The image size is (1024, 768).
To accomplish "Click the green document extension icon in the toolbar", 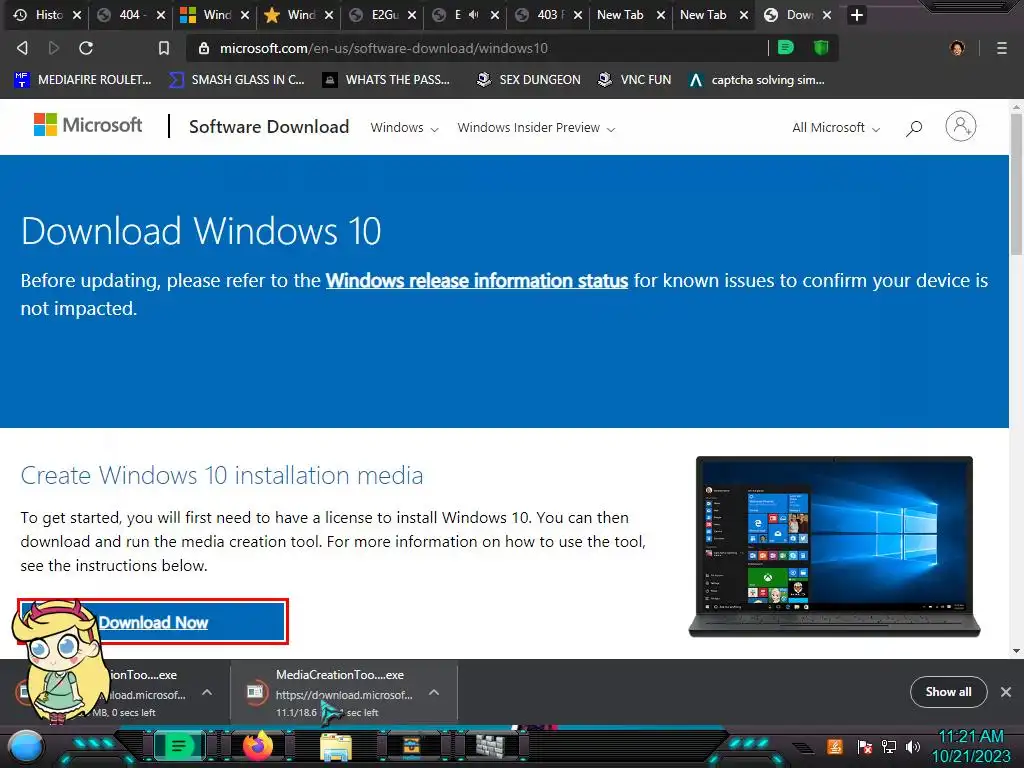I will 786,47.
